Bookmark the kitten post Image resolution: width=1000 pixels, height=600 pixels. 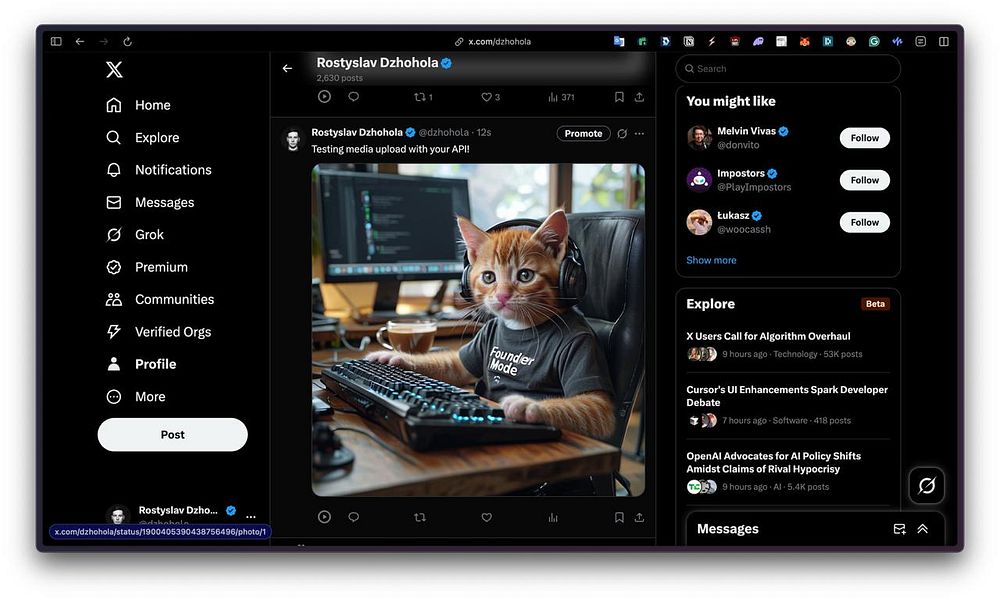[x=619, y=517]
